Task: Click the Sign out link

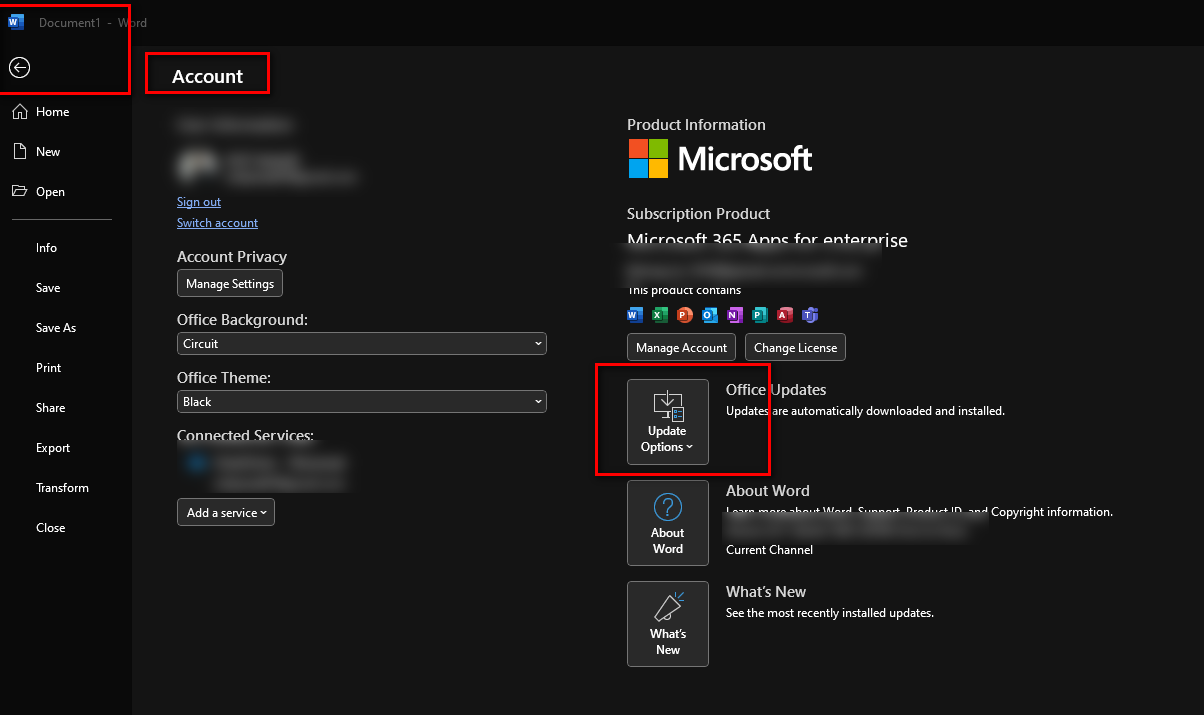Action: [x=199, y=202]
